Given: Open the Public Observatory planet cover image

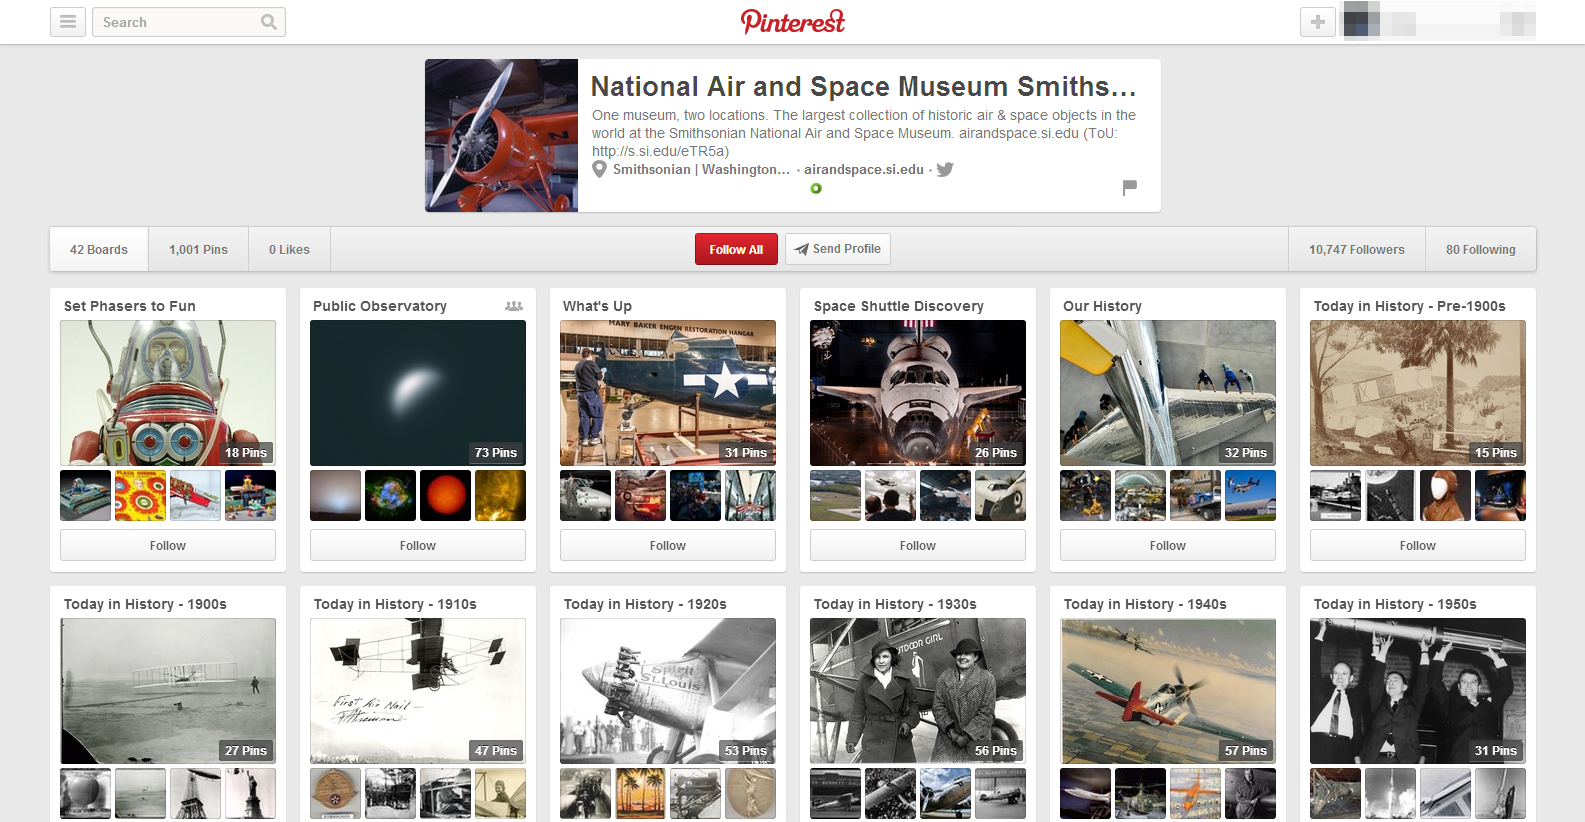Looking at the screenshot, I should [418, 393].
